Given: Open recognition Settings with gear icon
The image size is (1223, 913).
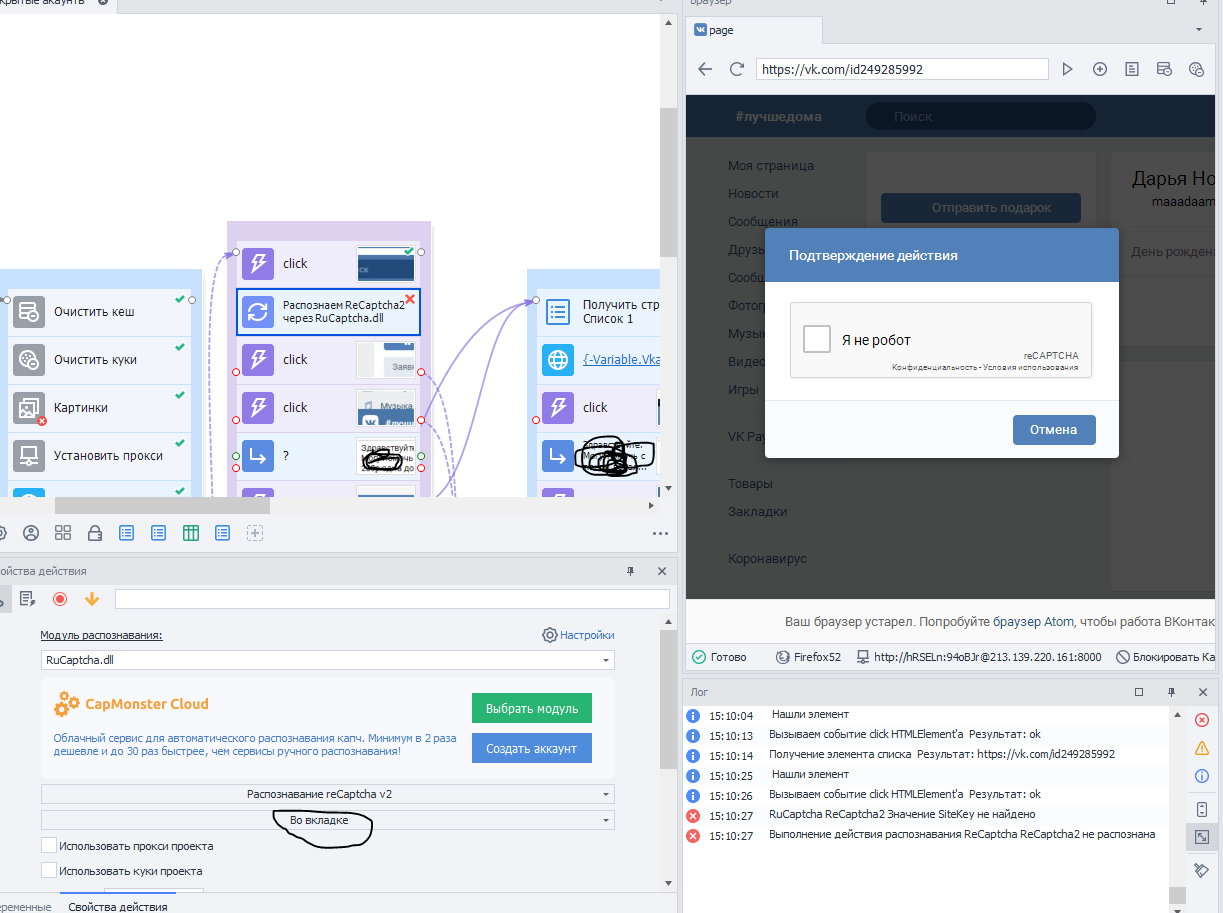Looking at the screenshot, I should click(x=578, y=635).
